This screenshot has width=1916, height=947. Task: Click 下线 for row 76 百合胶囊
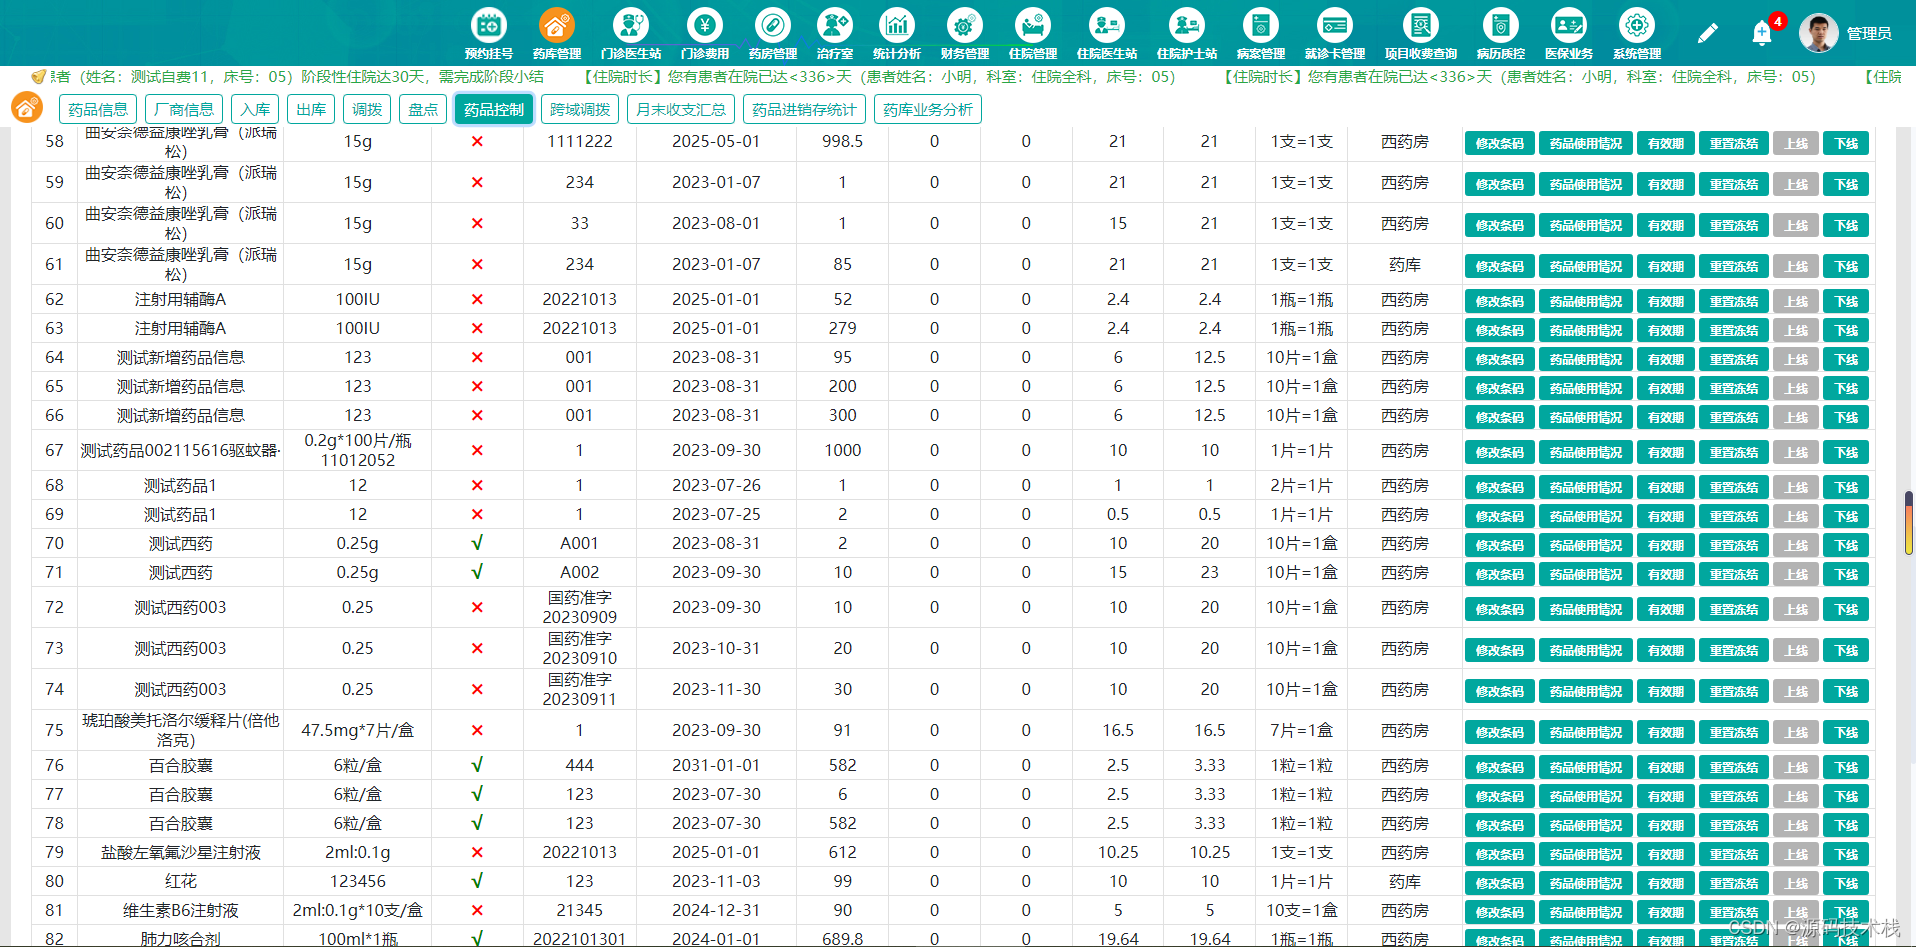(x=1846, y=767)
